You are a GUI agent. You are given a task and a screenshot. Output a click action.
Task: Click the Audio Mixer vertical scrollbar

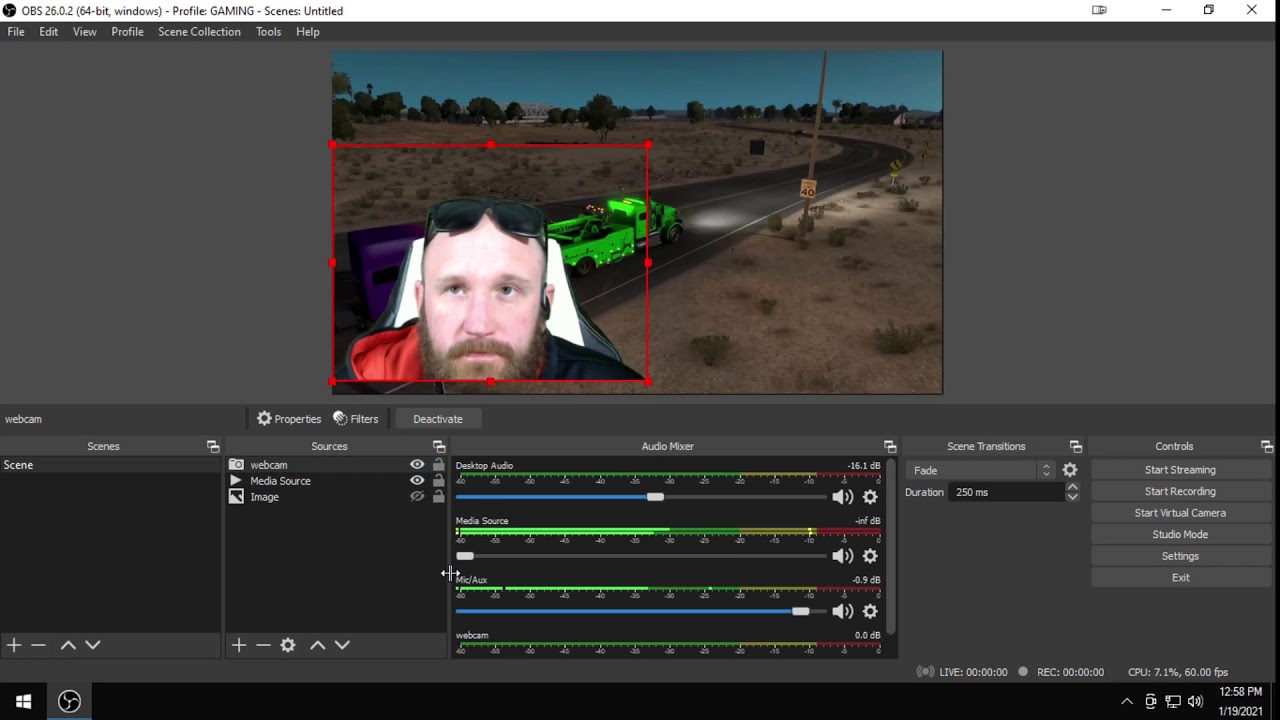pyautogui.click(x=890, y=547)
